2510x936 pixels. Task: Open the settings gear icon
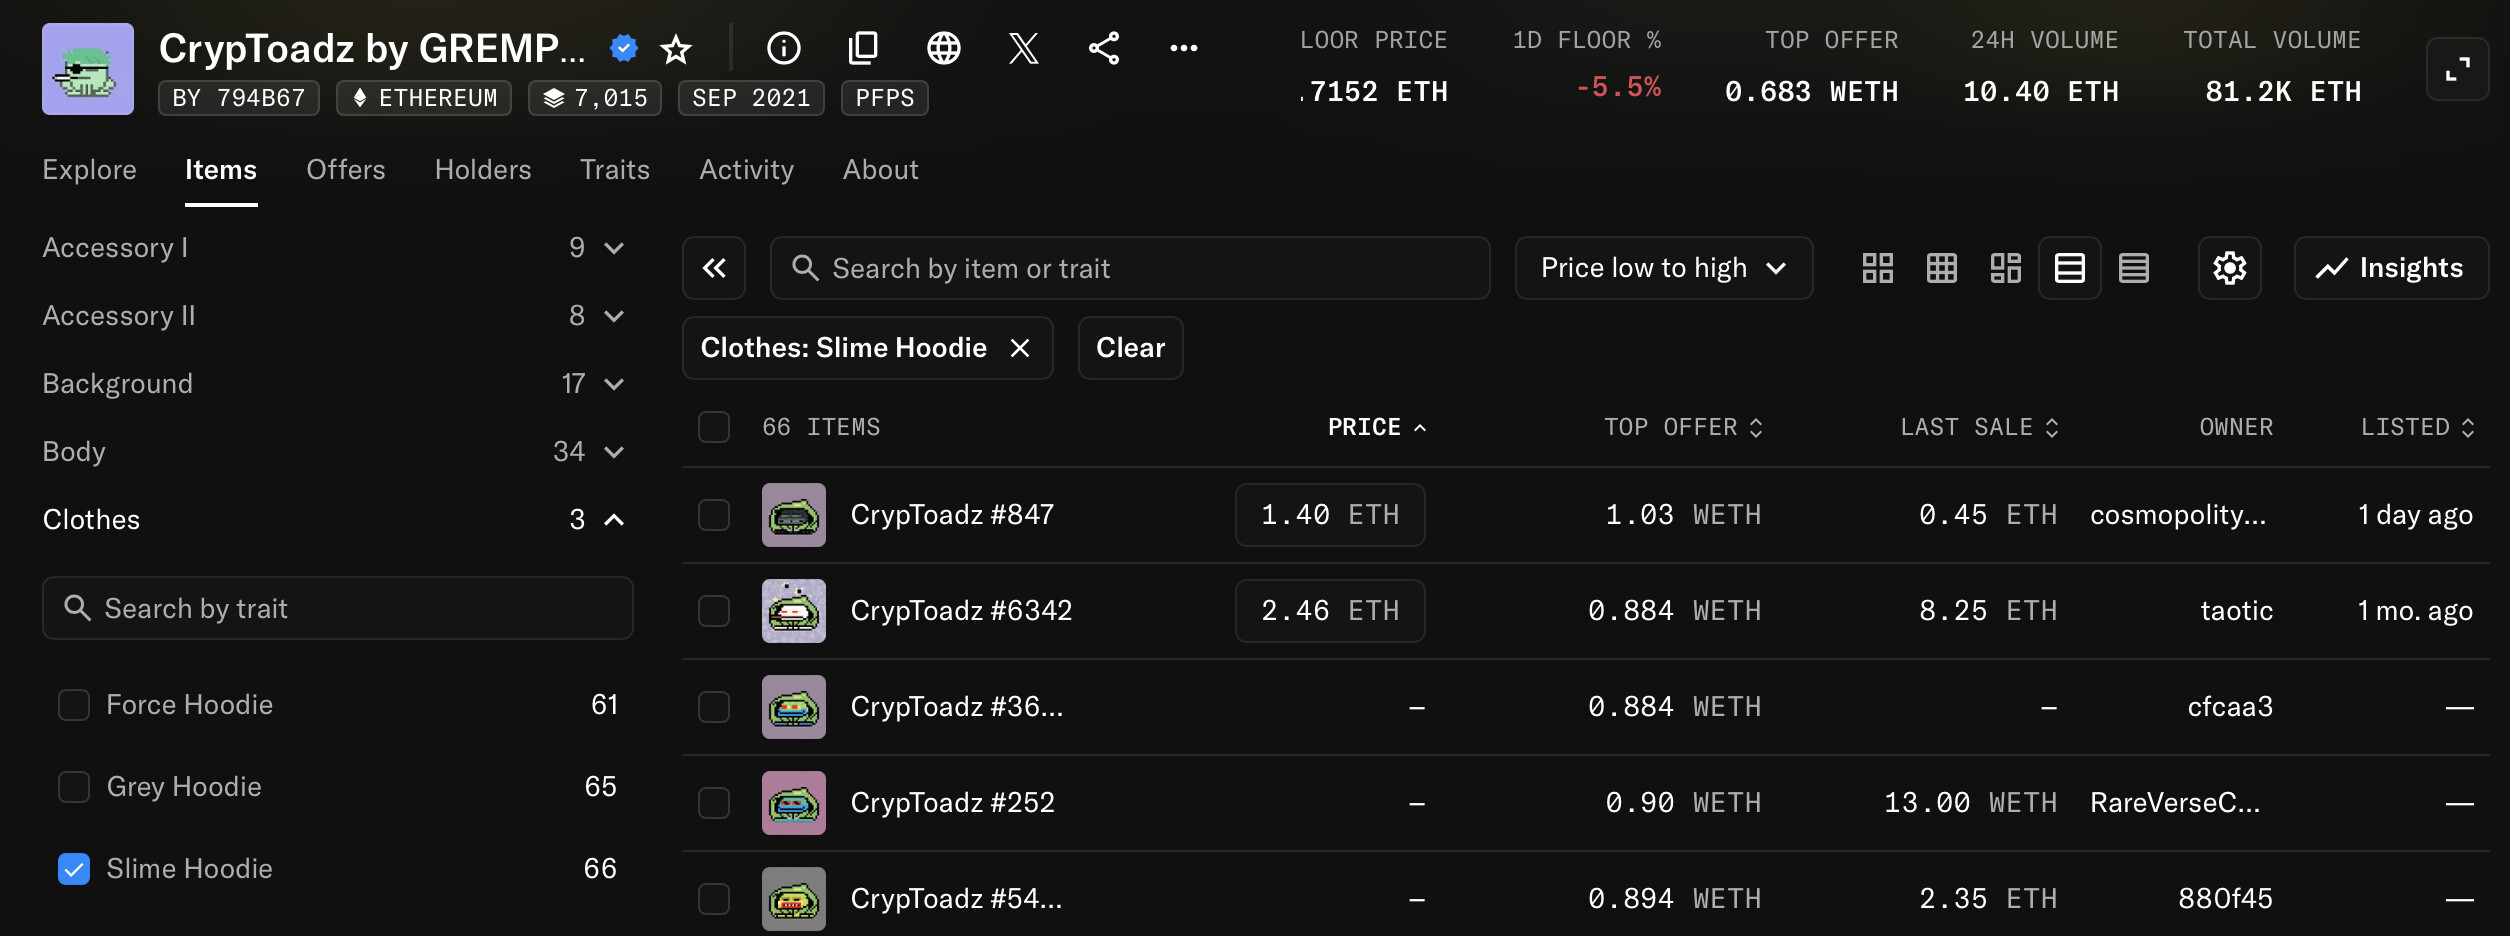pyautogui.click(x=2229, y=268)
